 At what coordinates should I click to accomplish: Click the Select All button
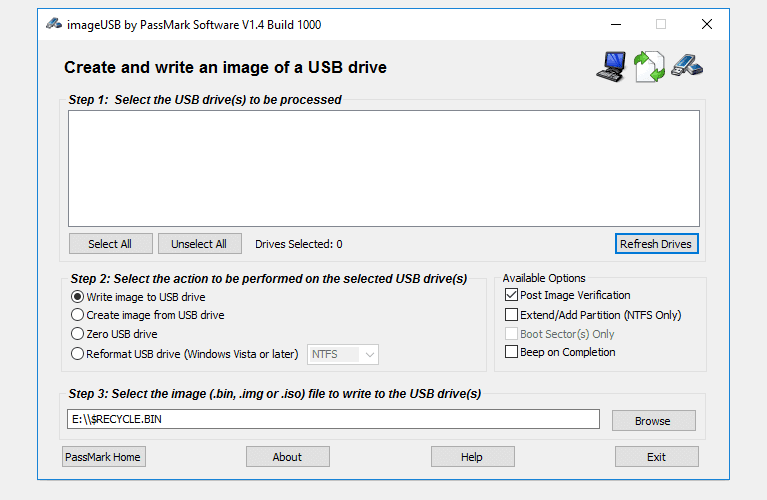tap(111, 244)
